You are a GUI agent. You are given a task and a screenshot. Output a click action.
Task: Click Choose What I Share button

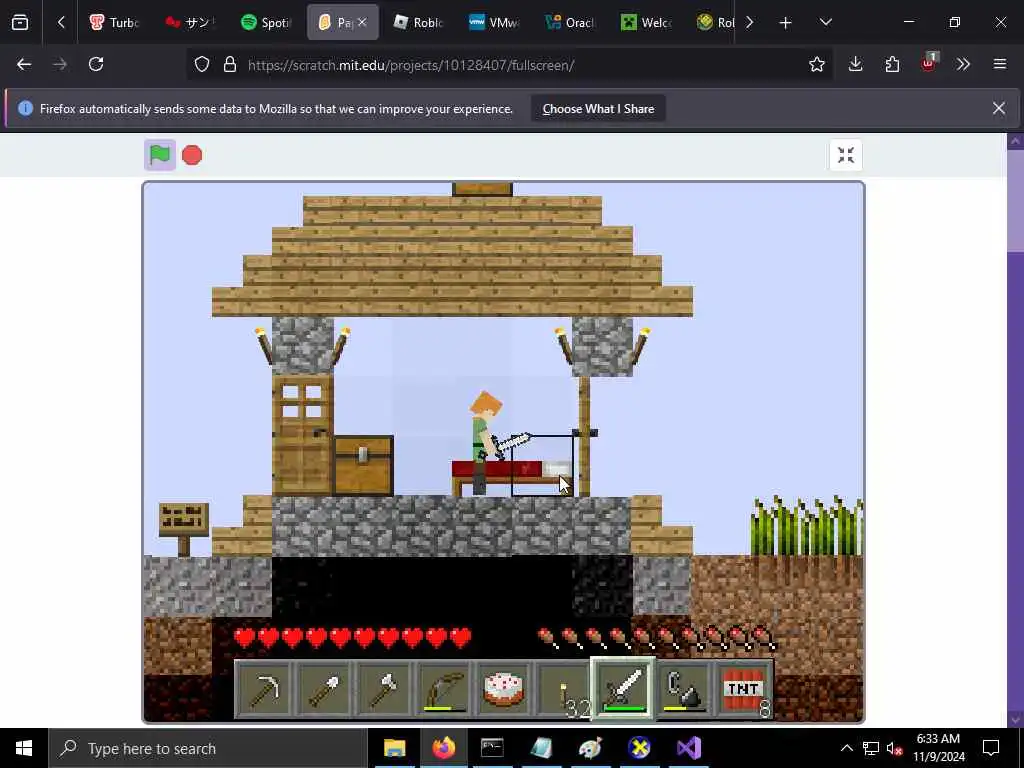(x=598, y=108)
